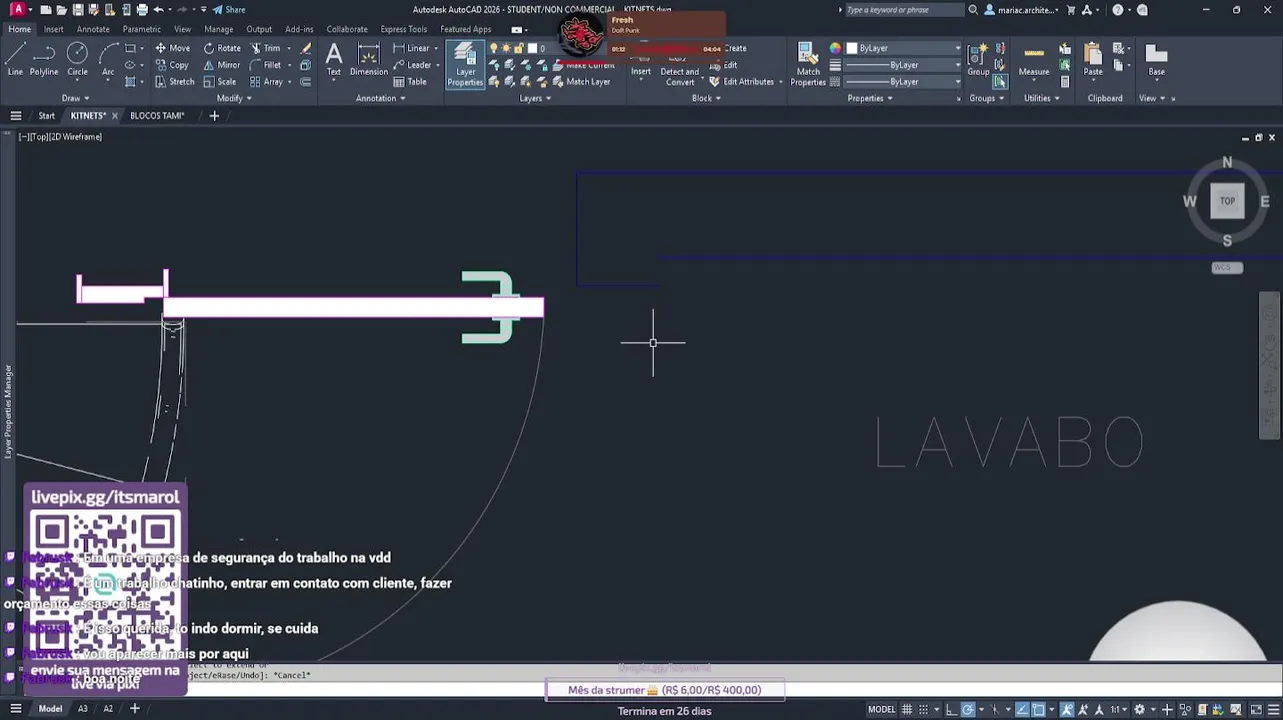The width and height of the screenshot is (1283, 720).
Task: Add a new drawing tab
Action: [x=214, y=116]
